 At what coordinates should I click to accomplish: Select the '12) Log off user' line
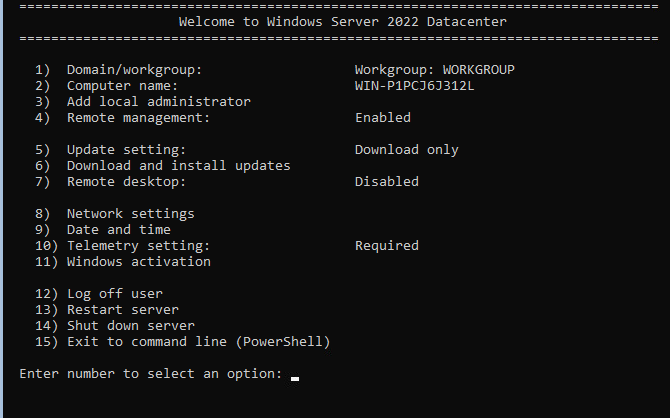pos(99,294)
